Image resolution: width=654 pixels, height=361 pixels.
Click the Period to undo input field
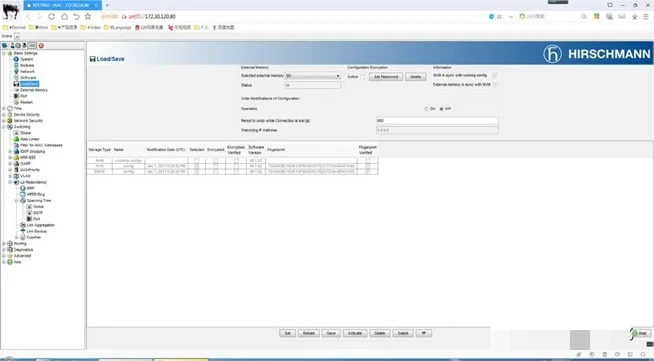pos(437,120)
